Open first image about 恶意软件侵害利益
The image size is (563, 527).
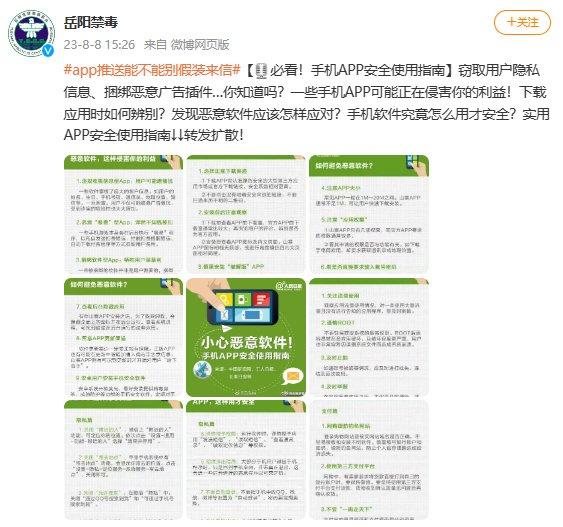124,214
